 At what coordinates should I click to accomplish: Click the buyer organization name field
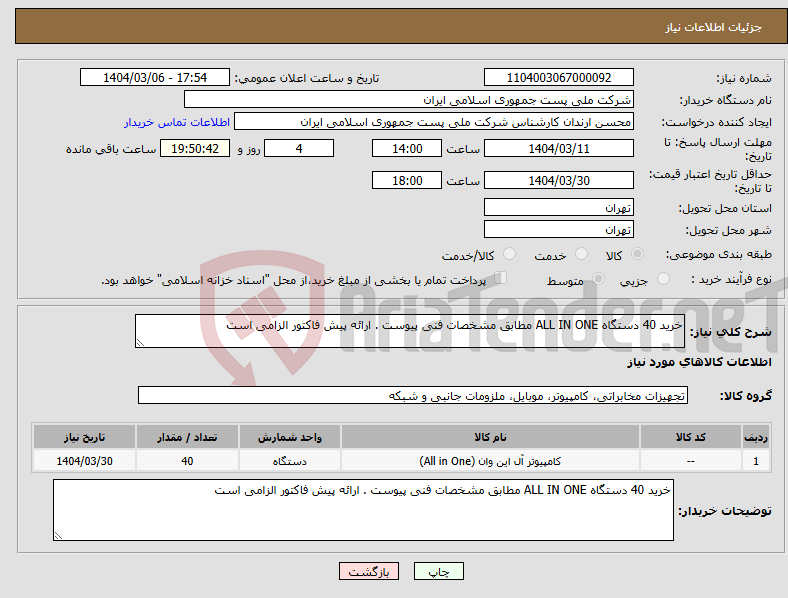pyautogui.click(x=409, y=99)
